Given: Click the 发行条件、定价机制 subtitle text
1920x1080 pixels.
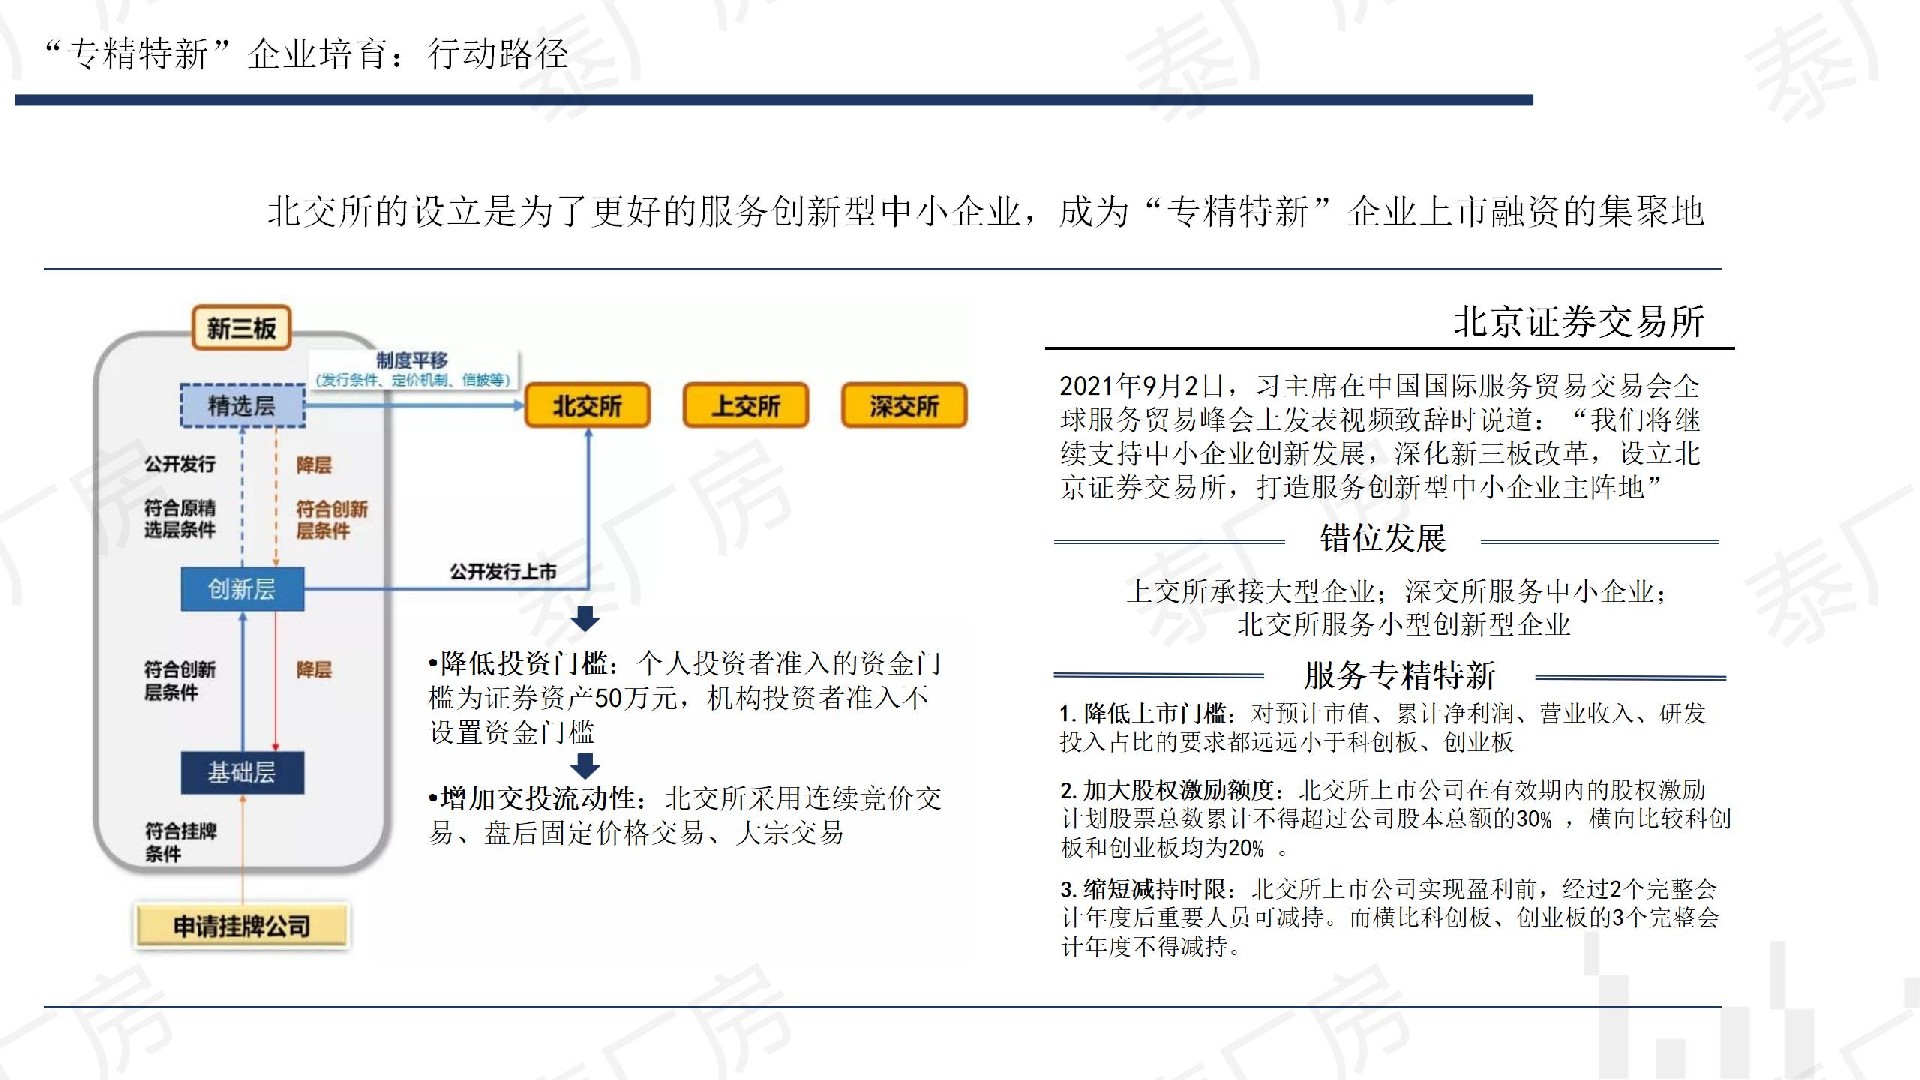Looking at the screenshot, I should (412, 380).
